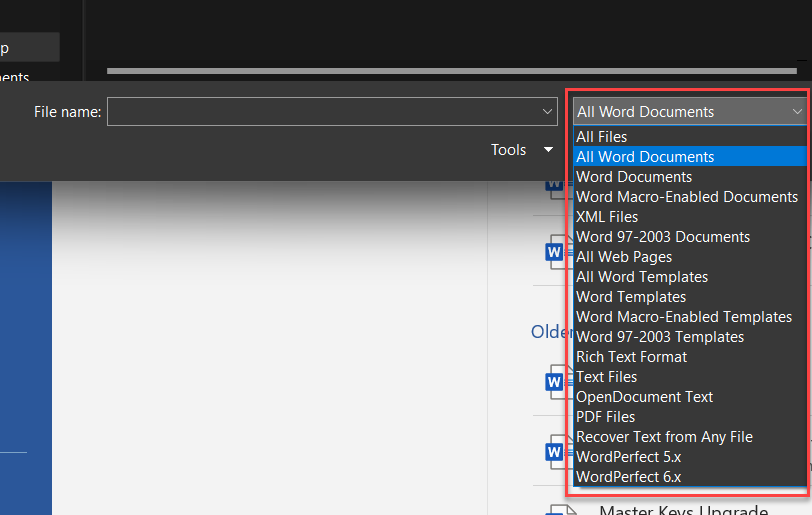Choose Word 97-2003 Documents
This screenshot has height=515, width=812.
[x=690, y=237]
